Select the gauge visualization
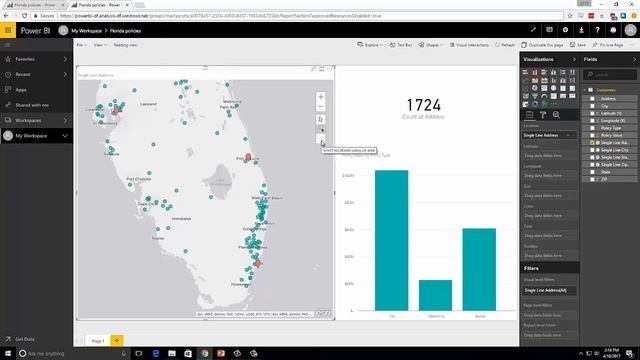Viewport: 640px width, 360px height. tap(544, 96)
